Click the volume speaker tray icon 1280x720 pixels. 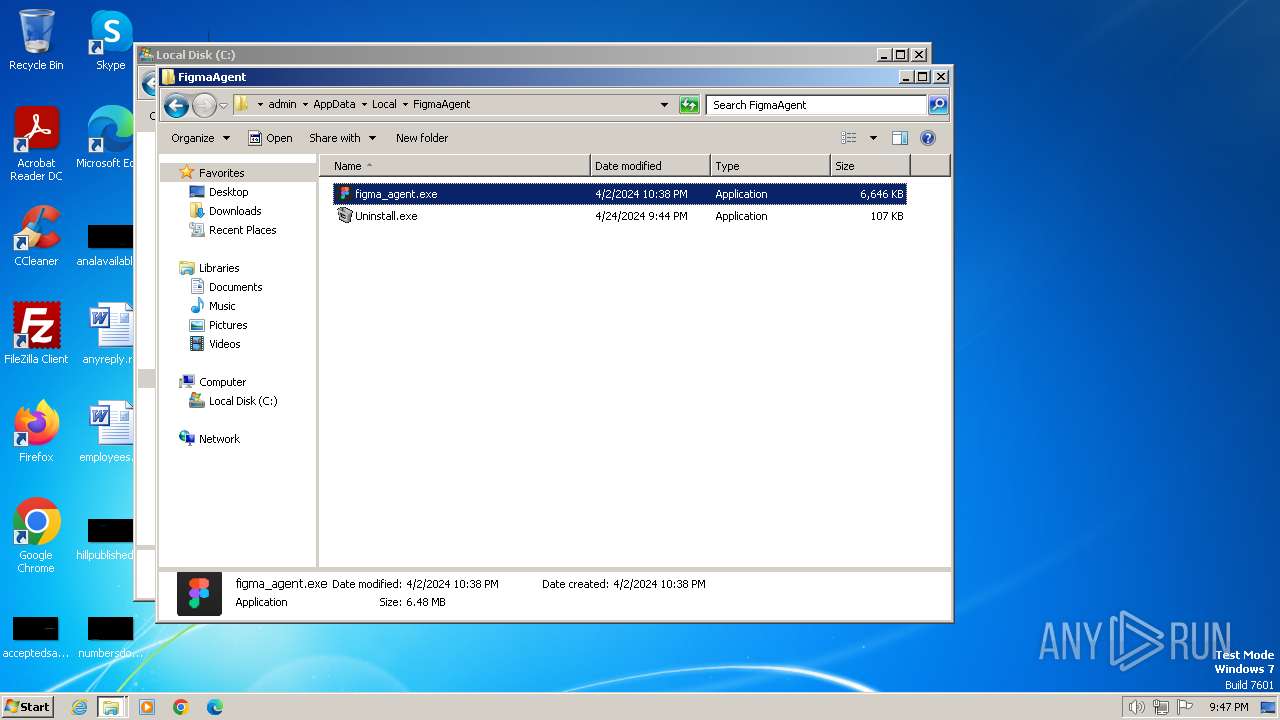[1136, 707]
